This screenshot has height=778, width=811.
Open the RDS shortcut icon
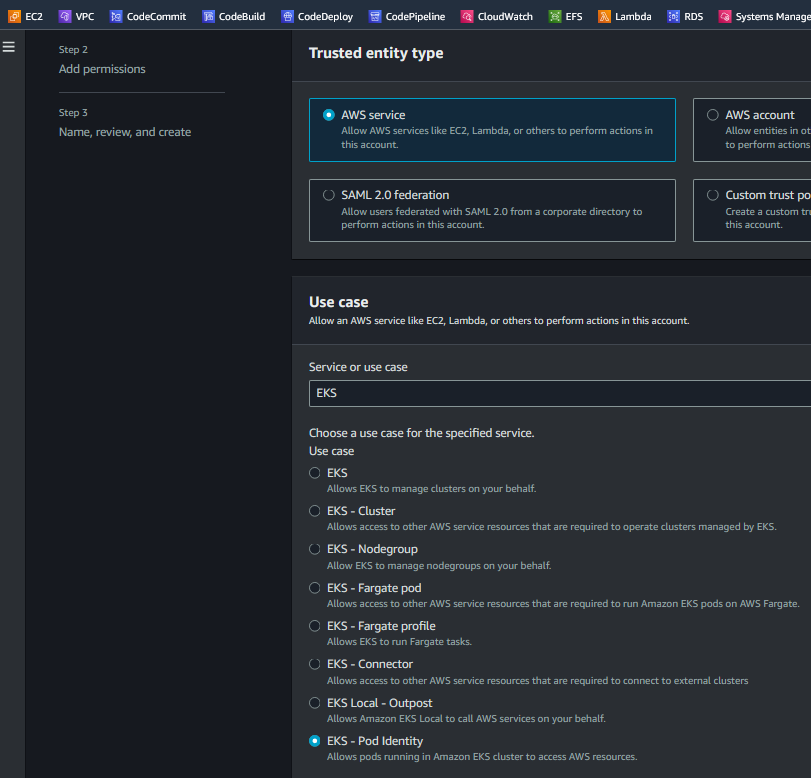tap(673, 17)
